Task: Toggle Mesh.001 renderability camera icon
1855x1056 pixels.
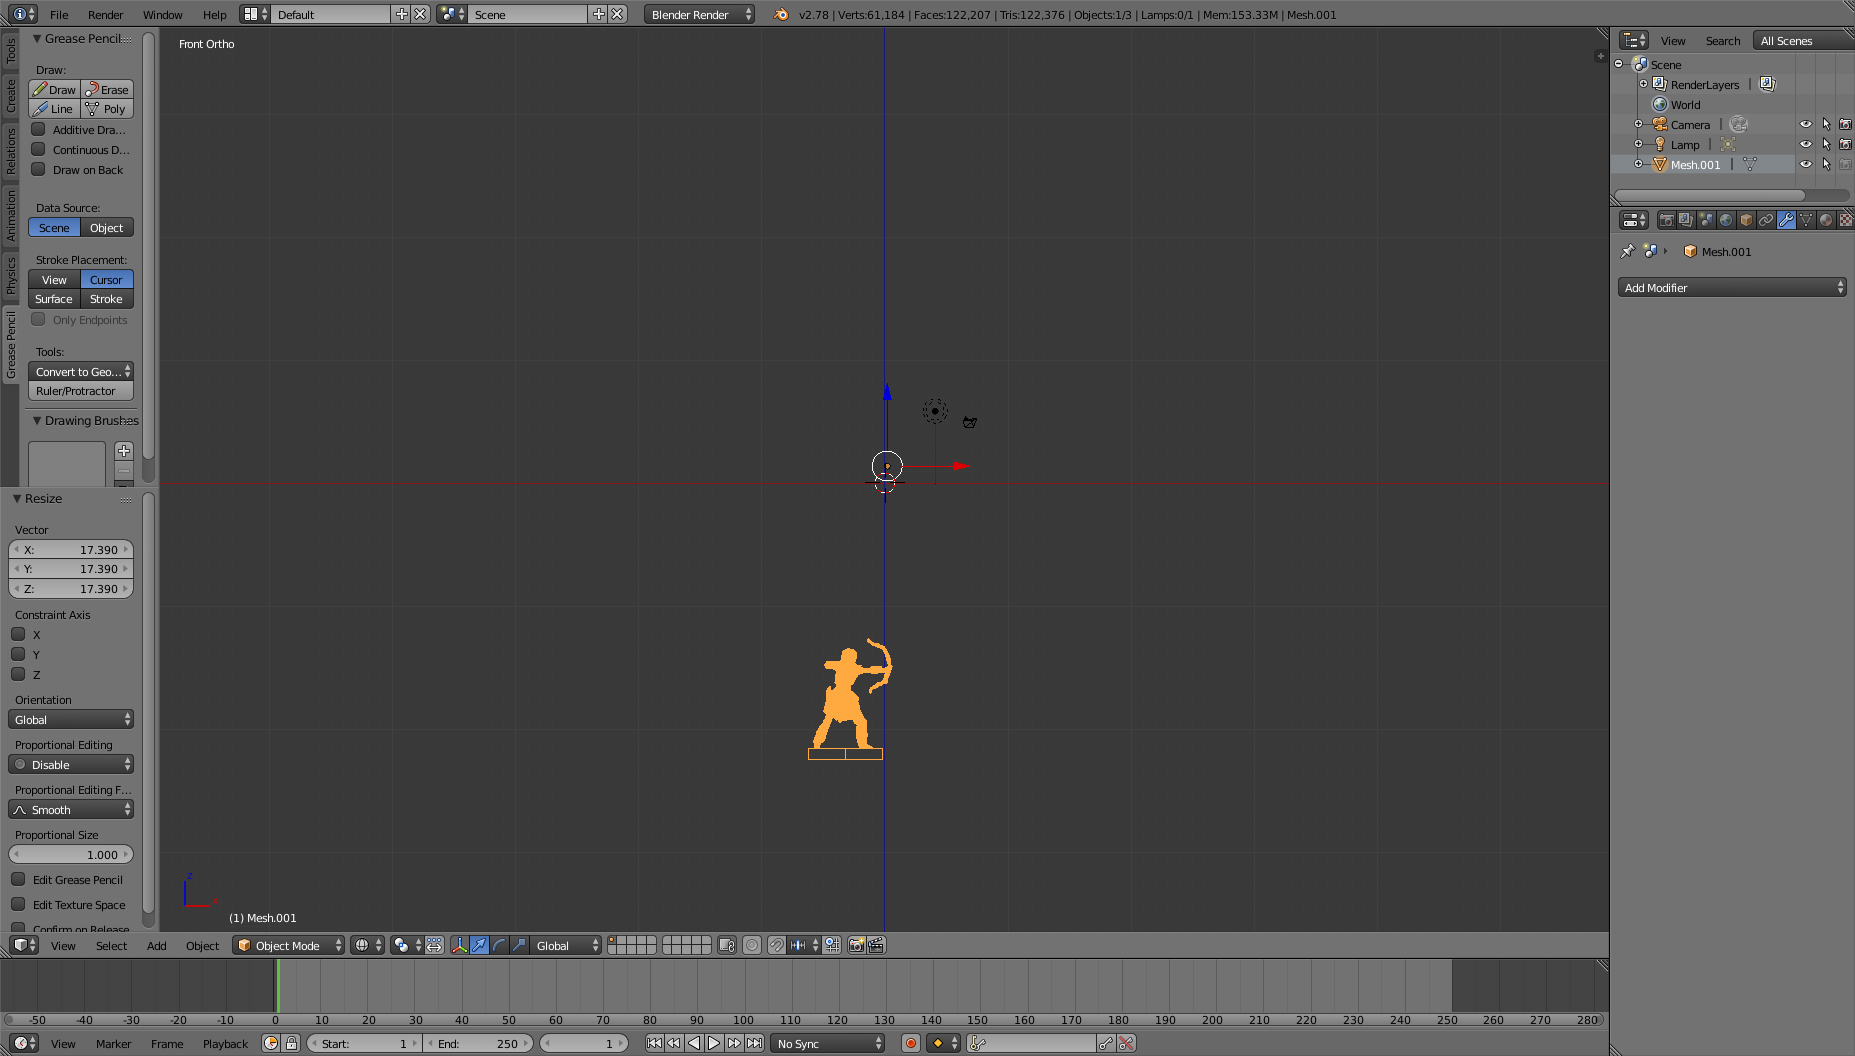Action: tap(1846, 164)
